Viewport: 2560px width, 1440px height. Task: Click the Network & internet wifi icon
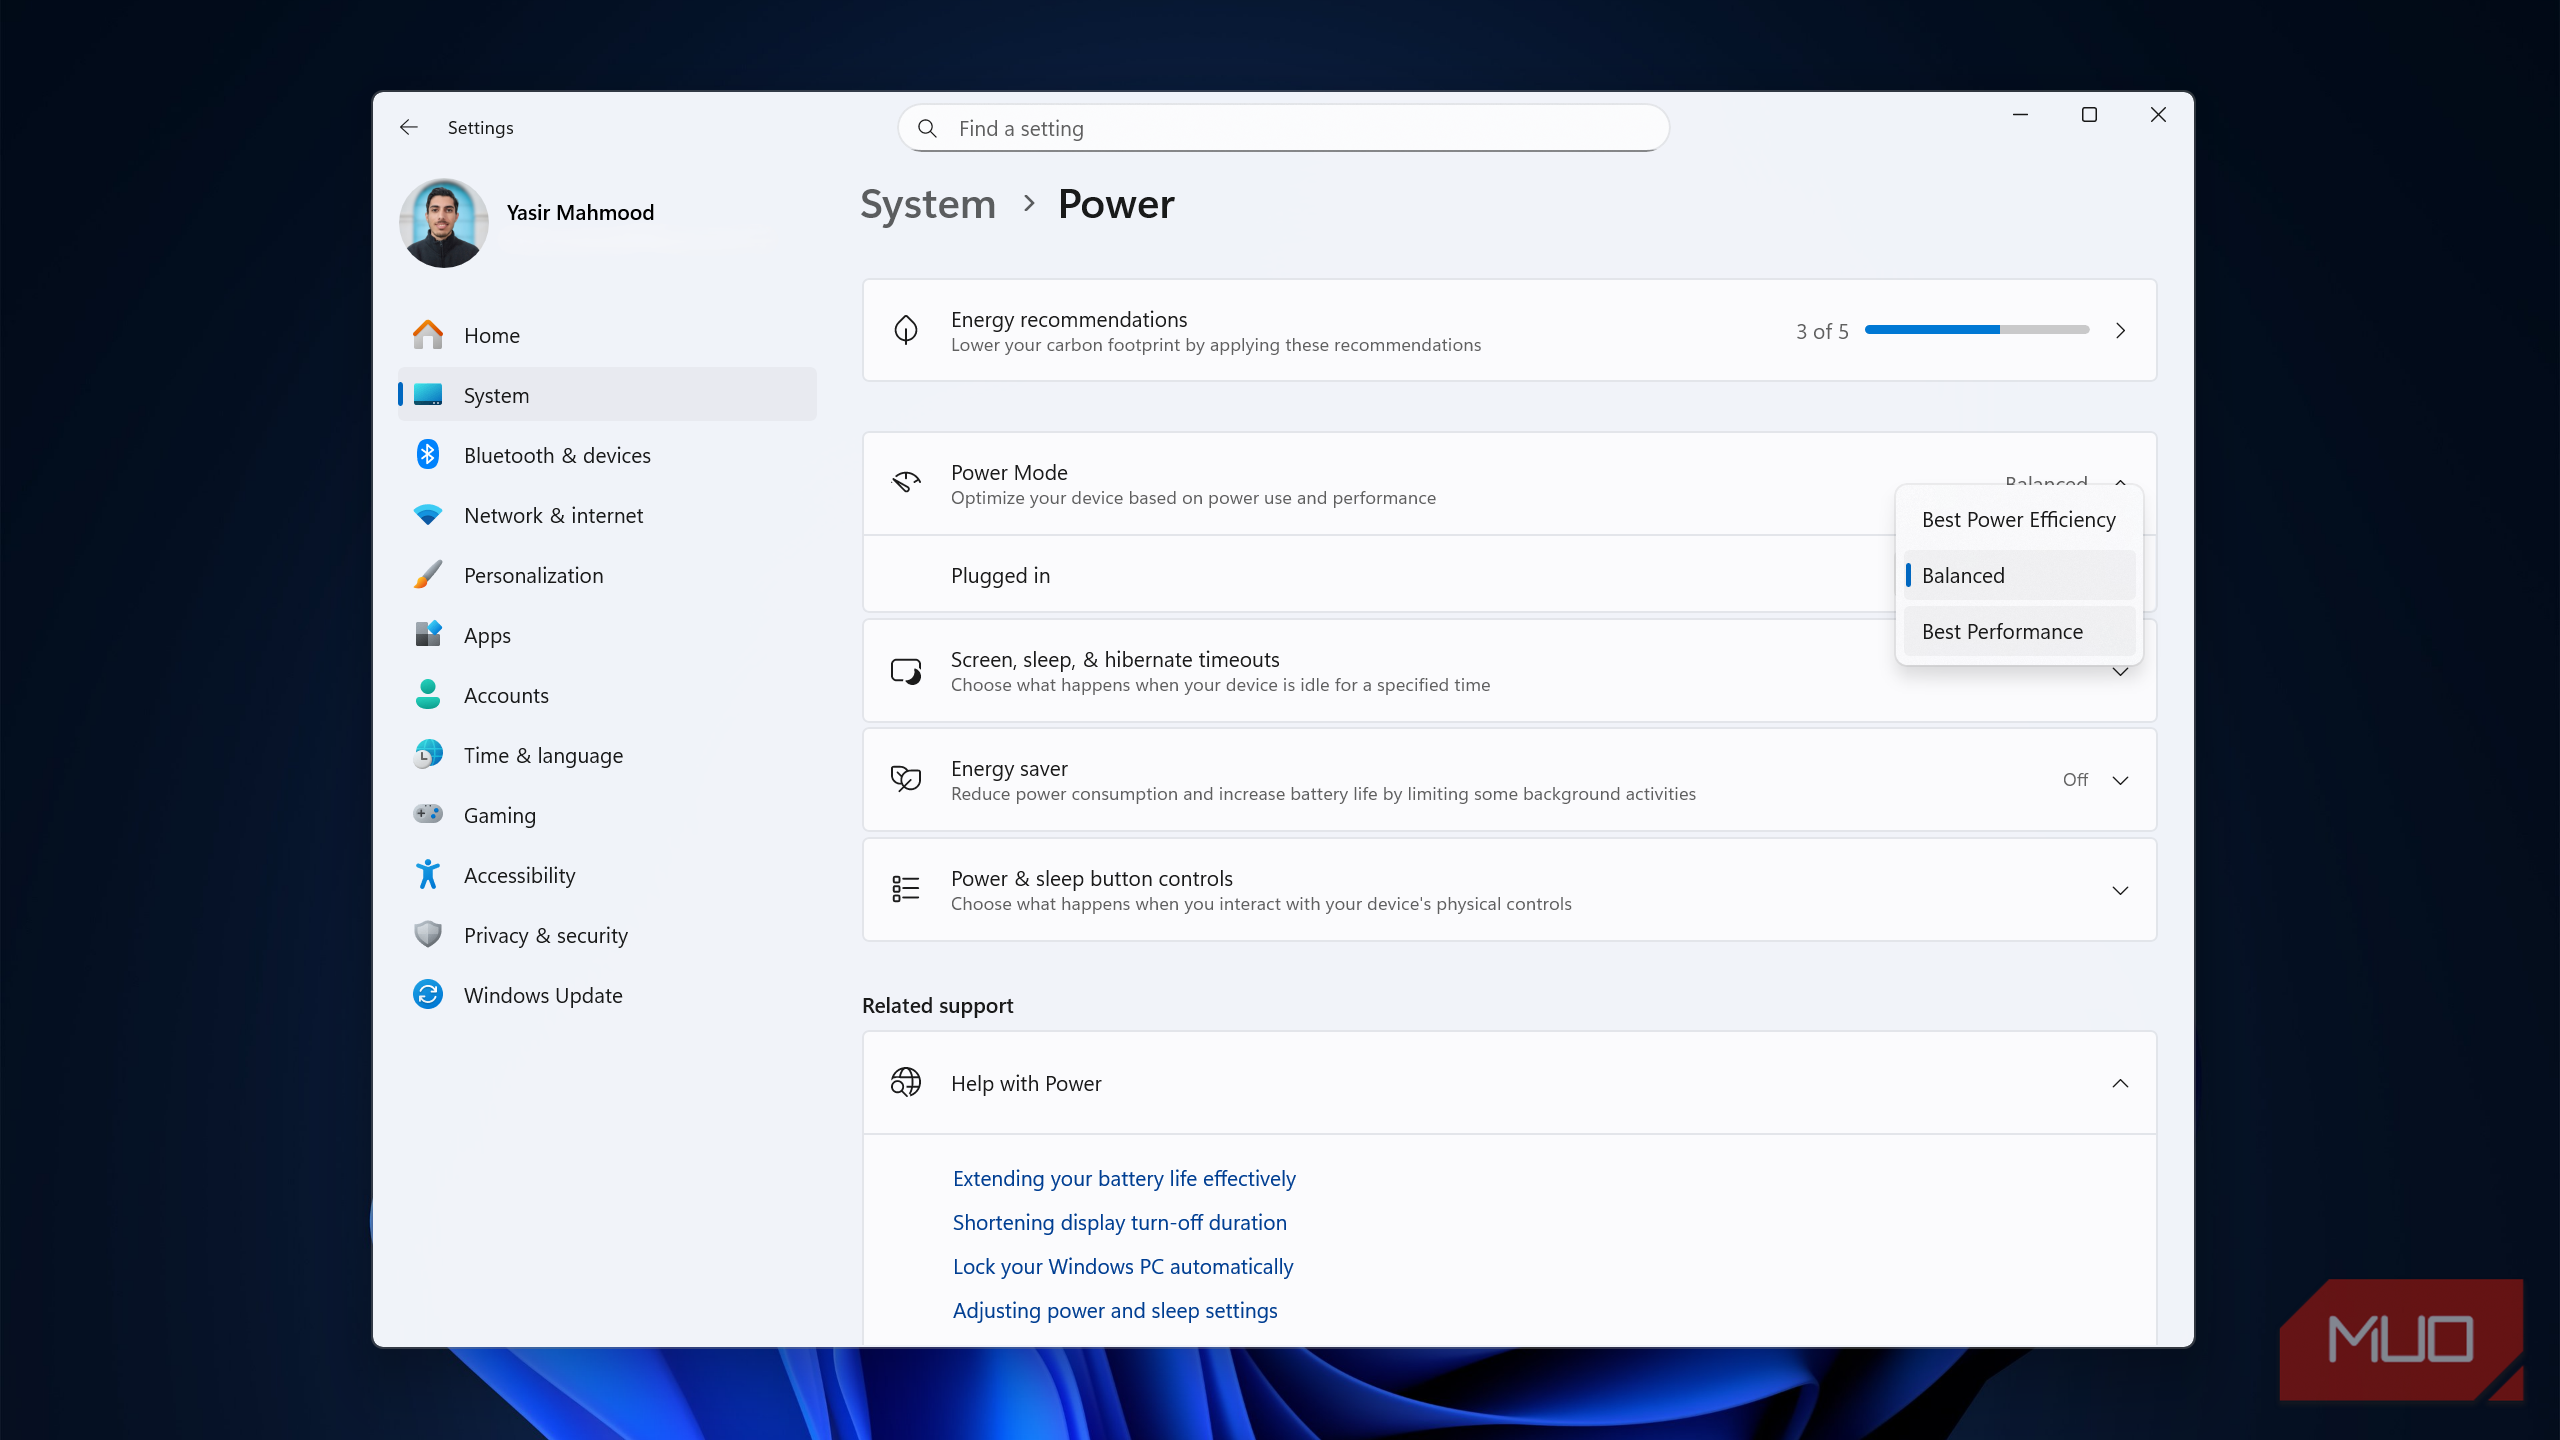[428, 515]
